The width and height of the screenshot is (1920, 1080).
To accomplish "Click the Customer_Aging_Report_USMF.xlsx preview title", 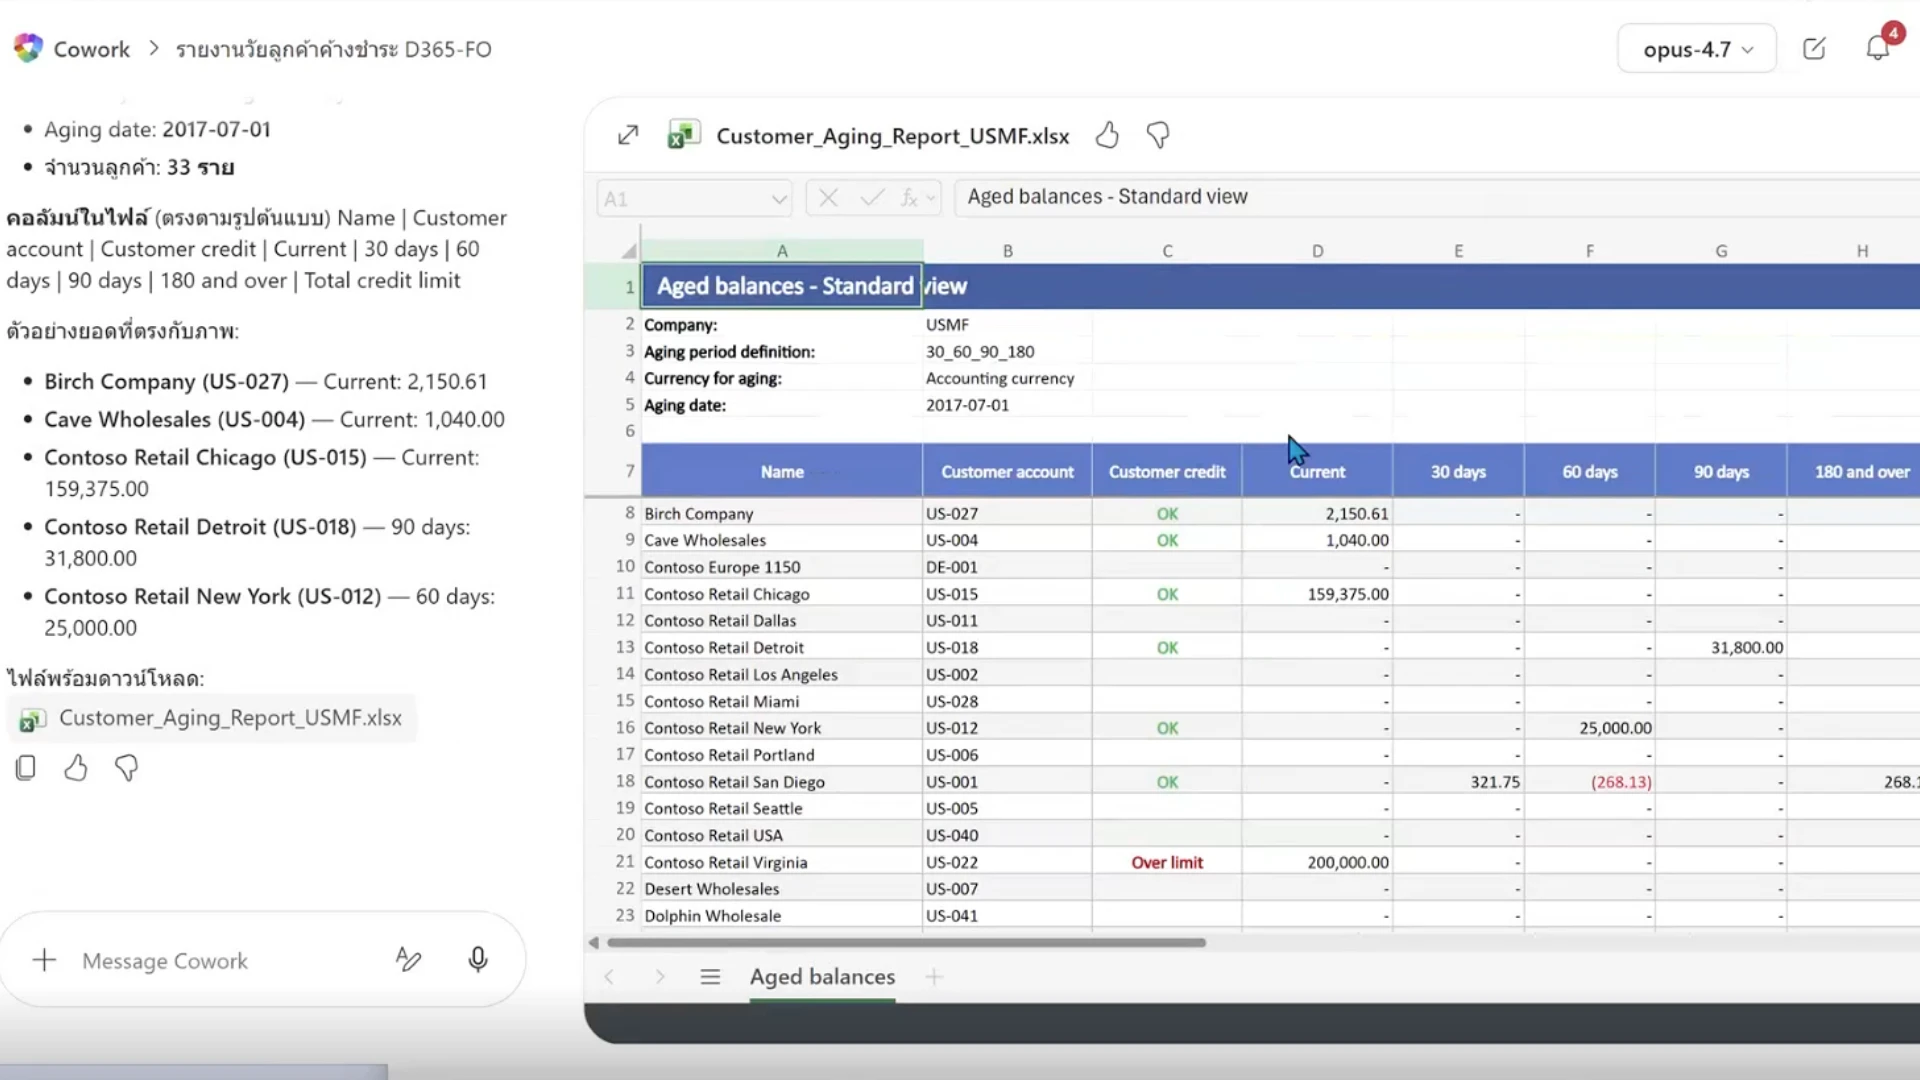I will click(x=892, y=136).
